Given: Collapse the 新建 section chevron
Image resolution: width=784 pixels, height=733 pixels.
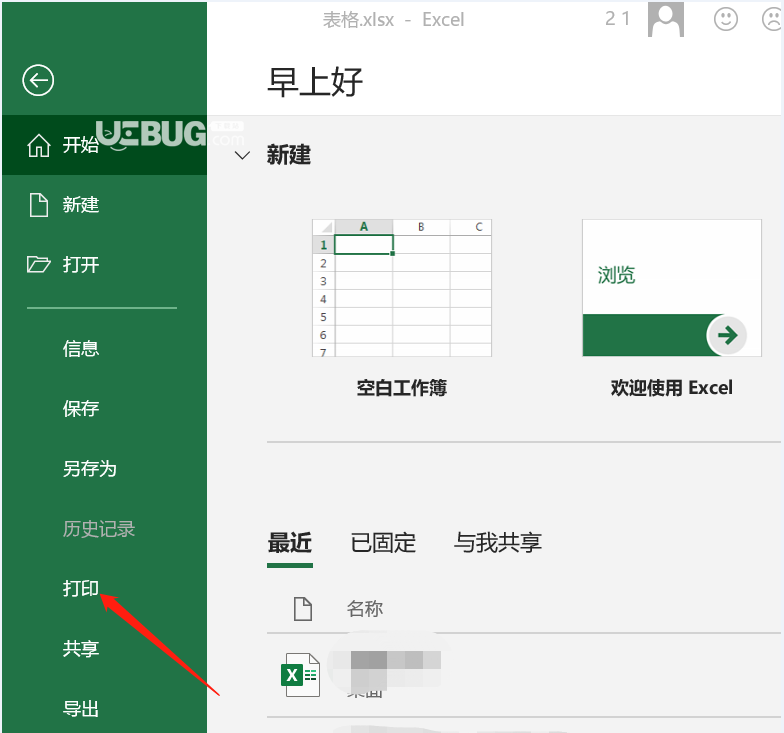Looking at the screenshot, I should point(242,155).
